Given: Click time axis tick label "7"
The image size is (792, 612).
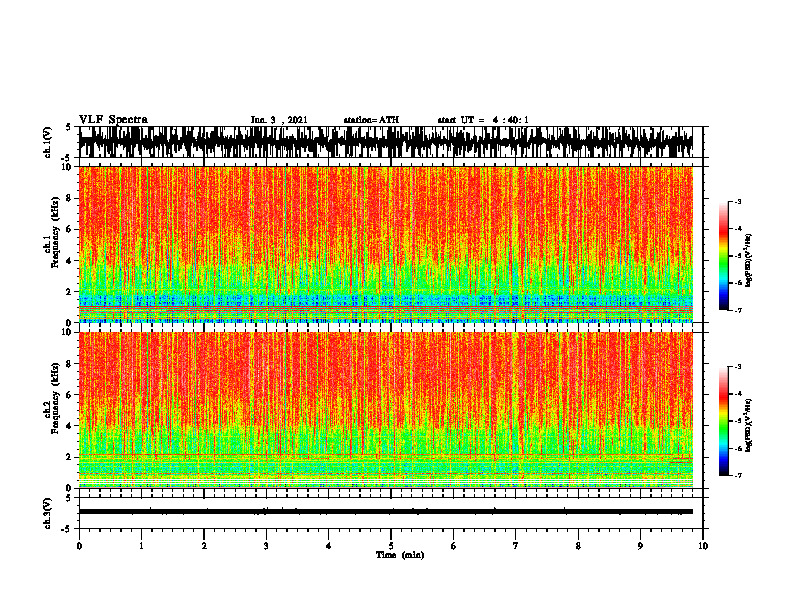Looking at the screenshot, I should point(516,546).
